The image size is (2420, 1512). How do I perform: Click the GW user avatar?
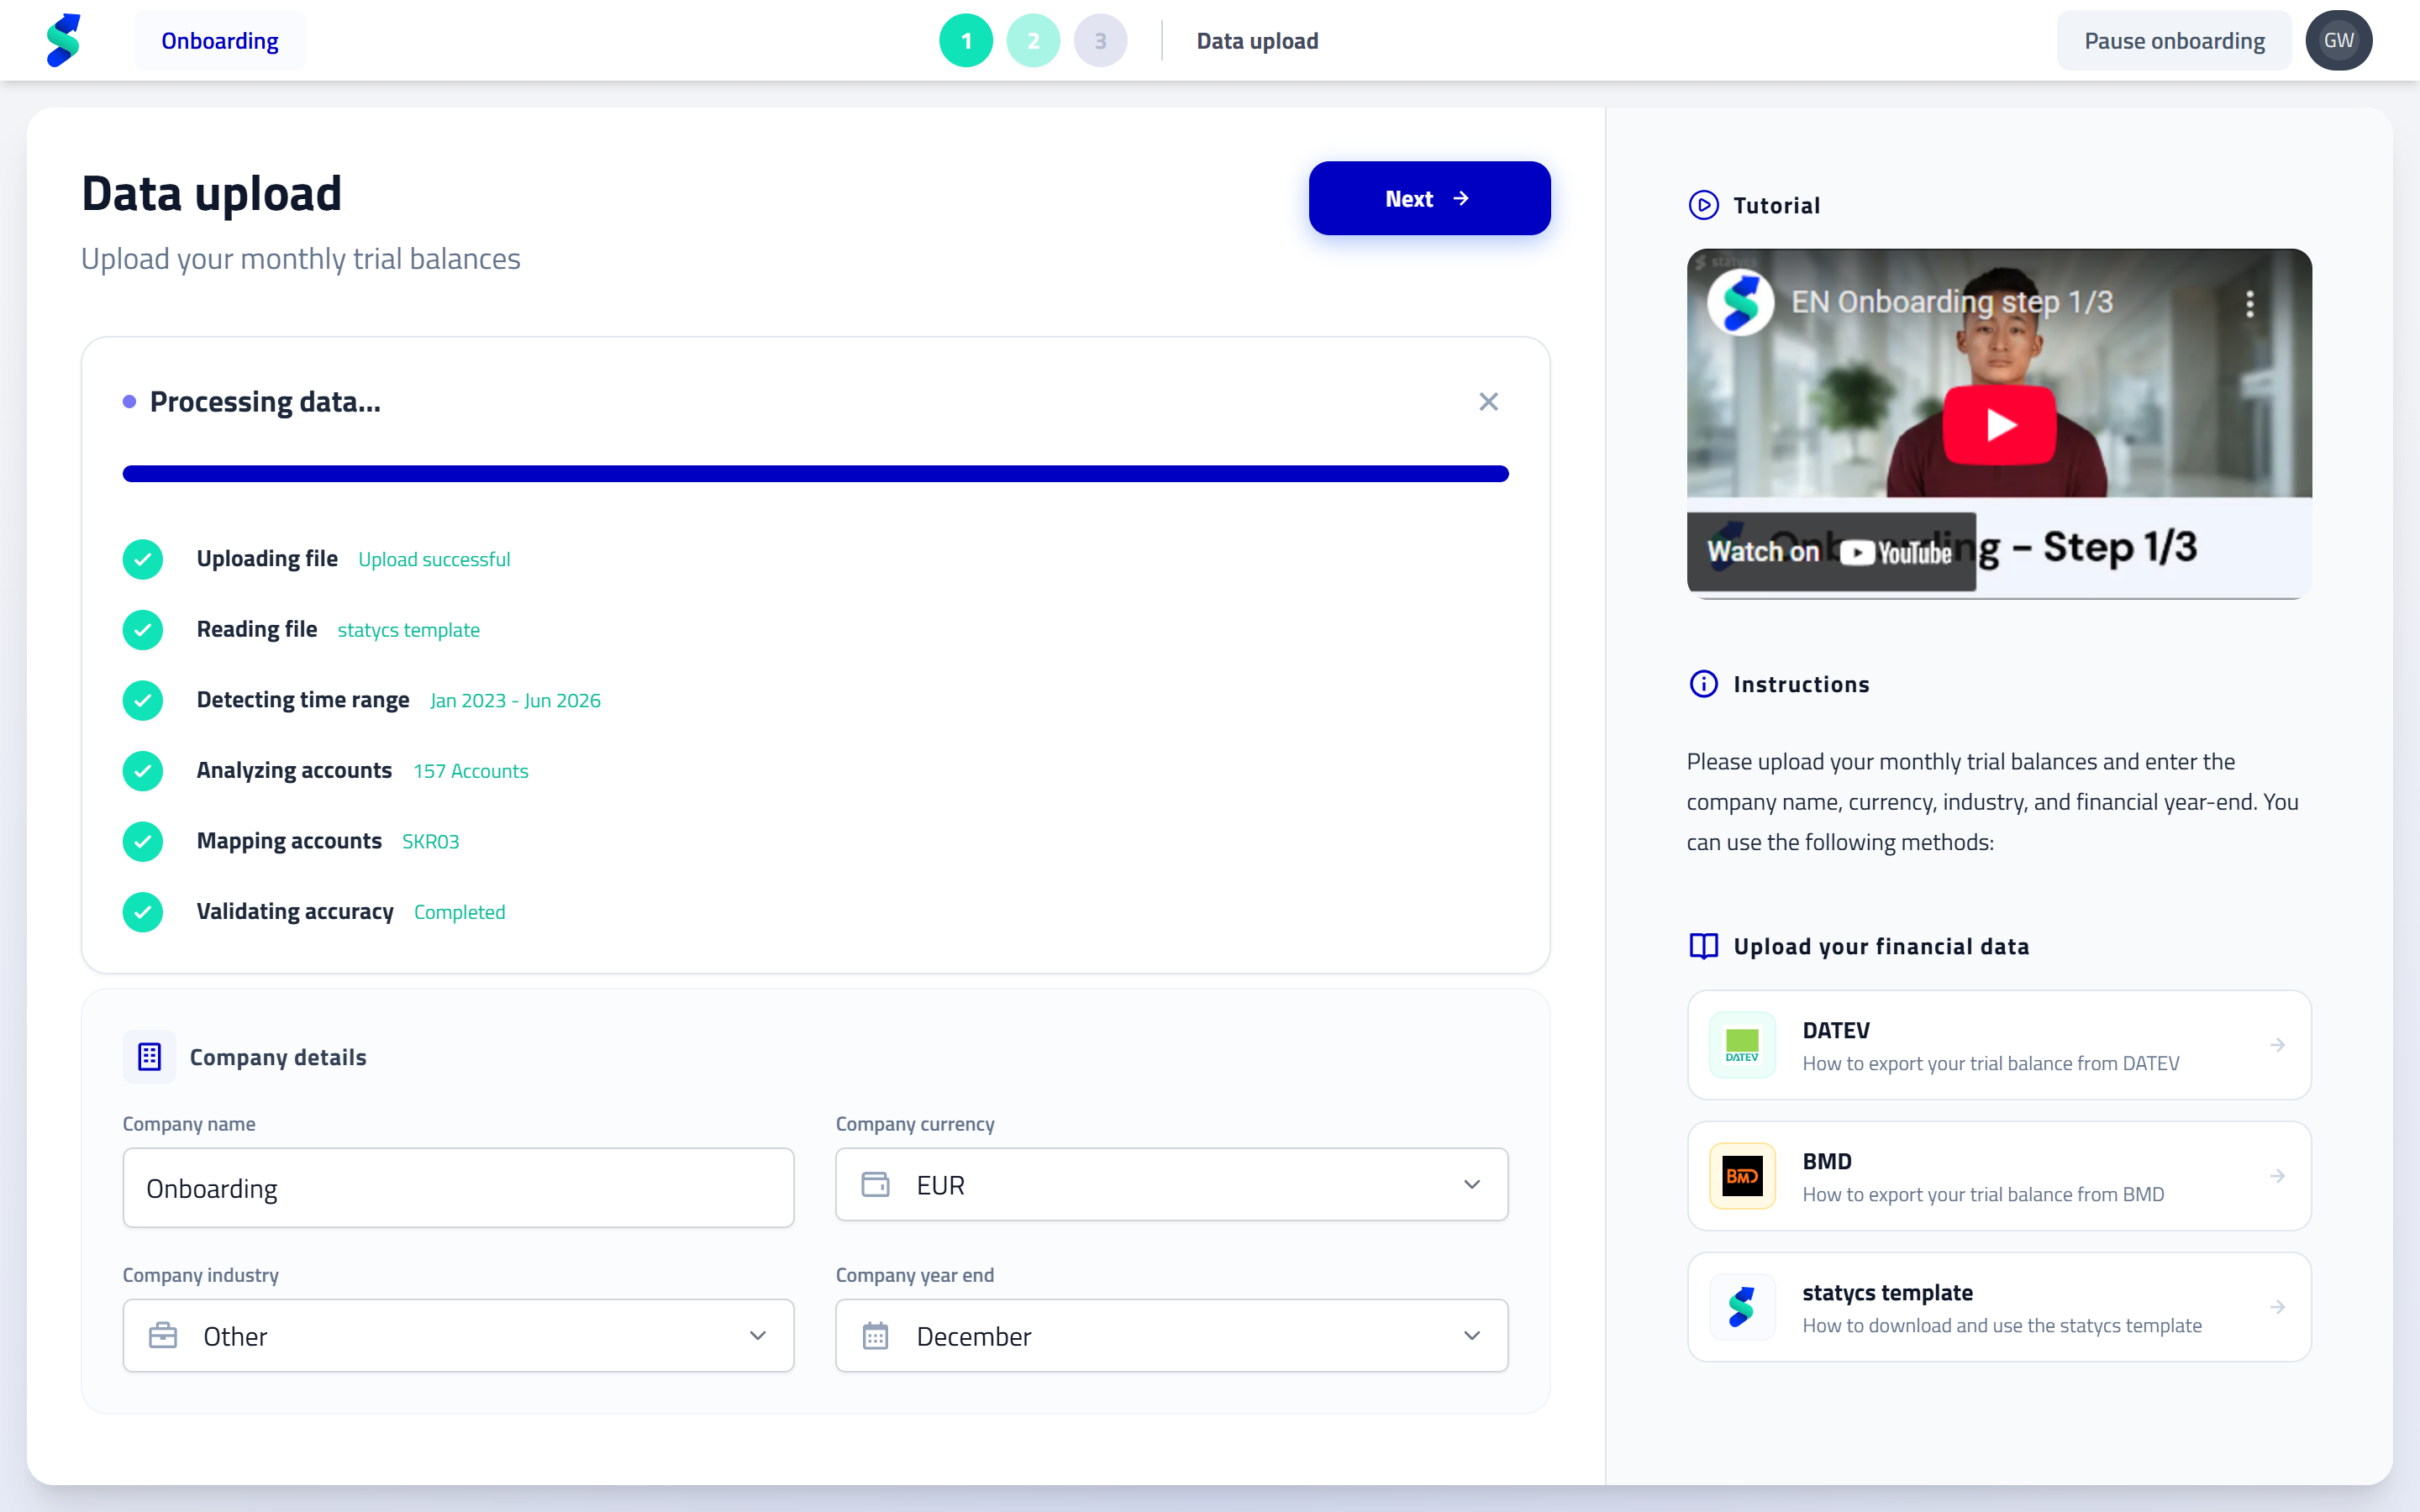tap(2338, 41)
